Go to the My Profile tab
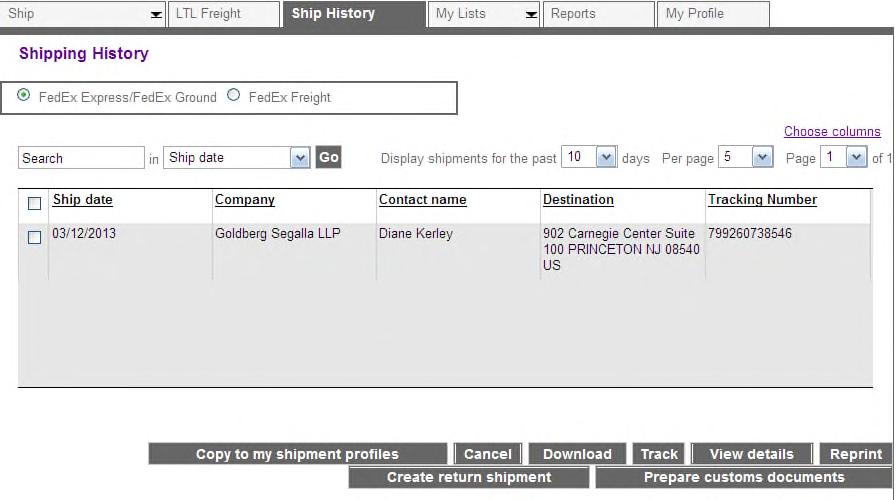Screen dimensions: 896x500 714,14
